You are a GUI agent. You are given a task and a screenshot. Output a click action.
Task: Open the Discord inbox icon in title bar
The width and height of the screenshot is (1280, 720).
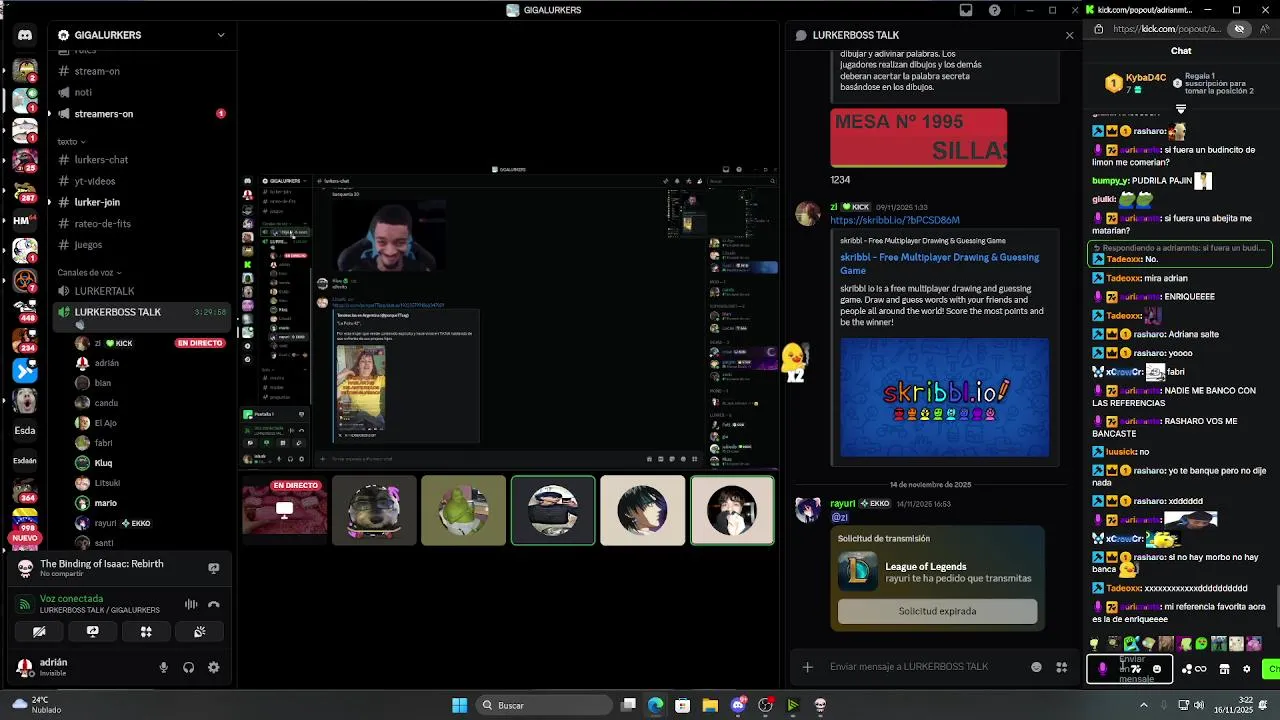[x=966, y=10]
